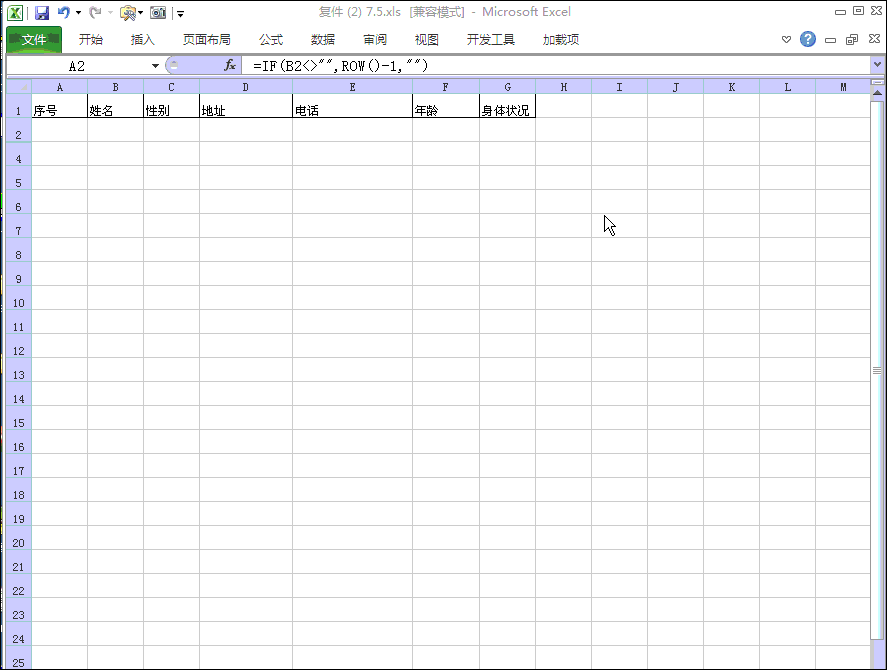Open the dropdown beside the print preview icon

tap(140, 12)
